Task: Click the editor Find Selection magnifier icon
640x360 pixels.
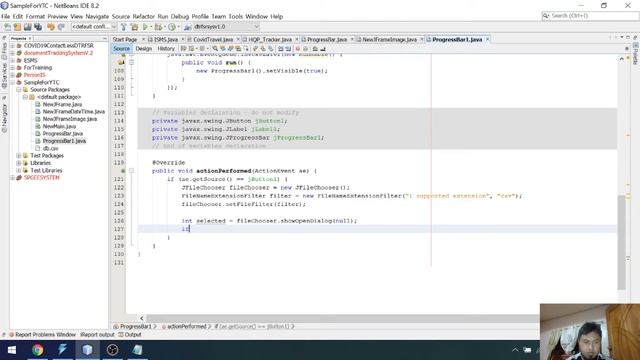Action: tap(215, 49)
